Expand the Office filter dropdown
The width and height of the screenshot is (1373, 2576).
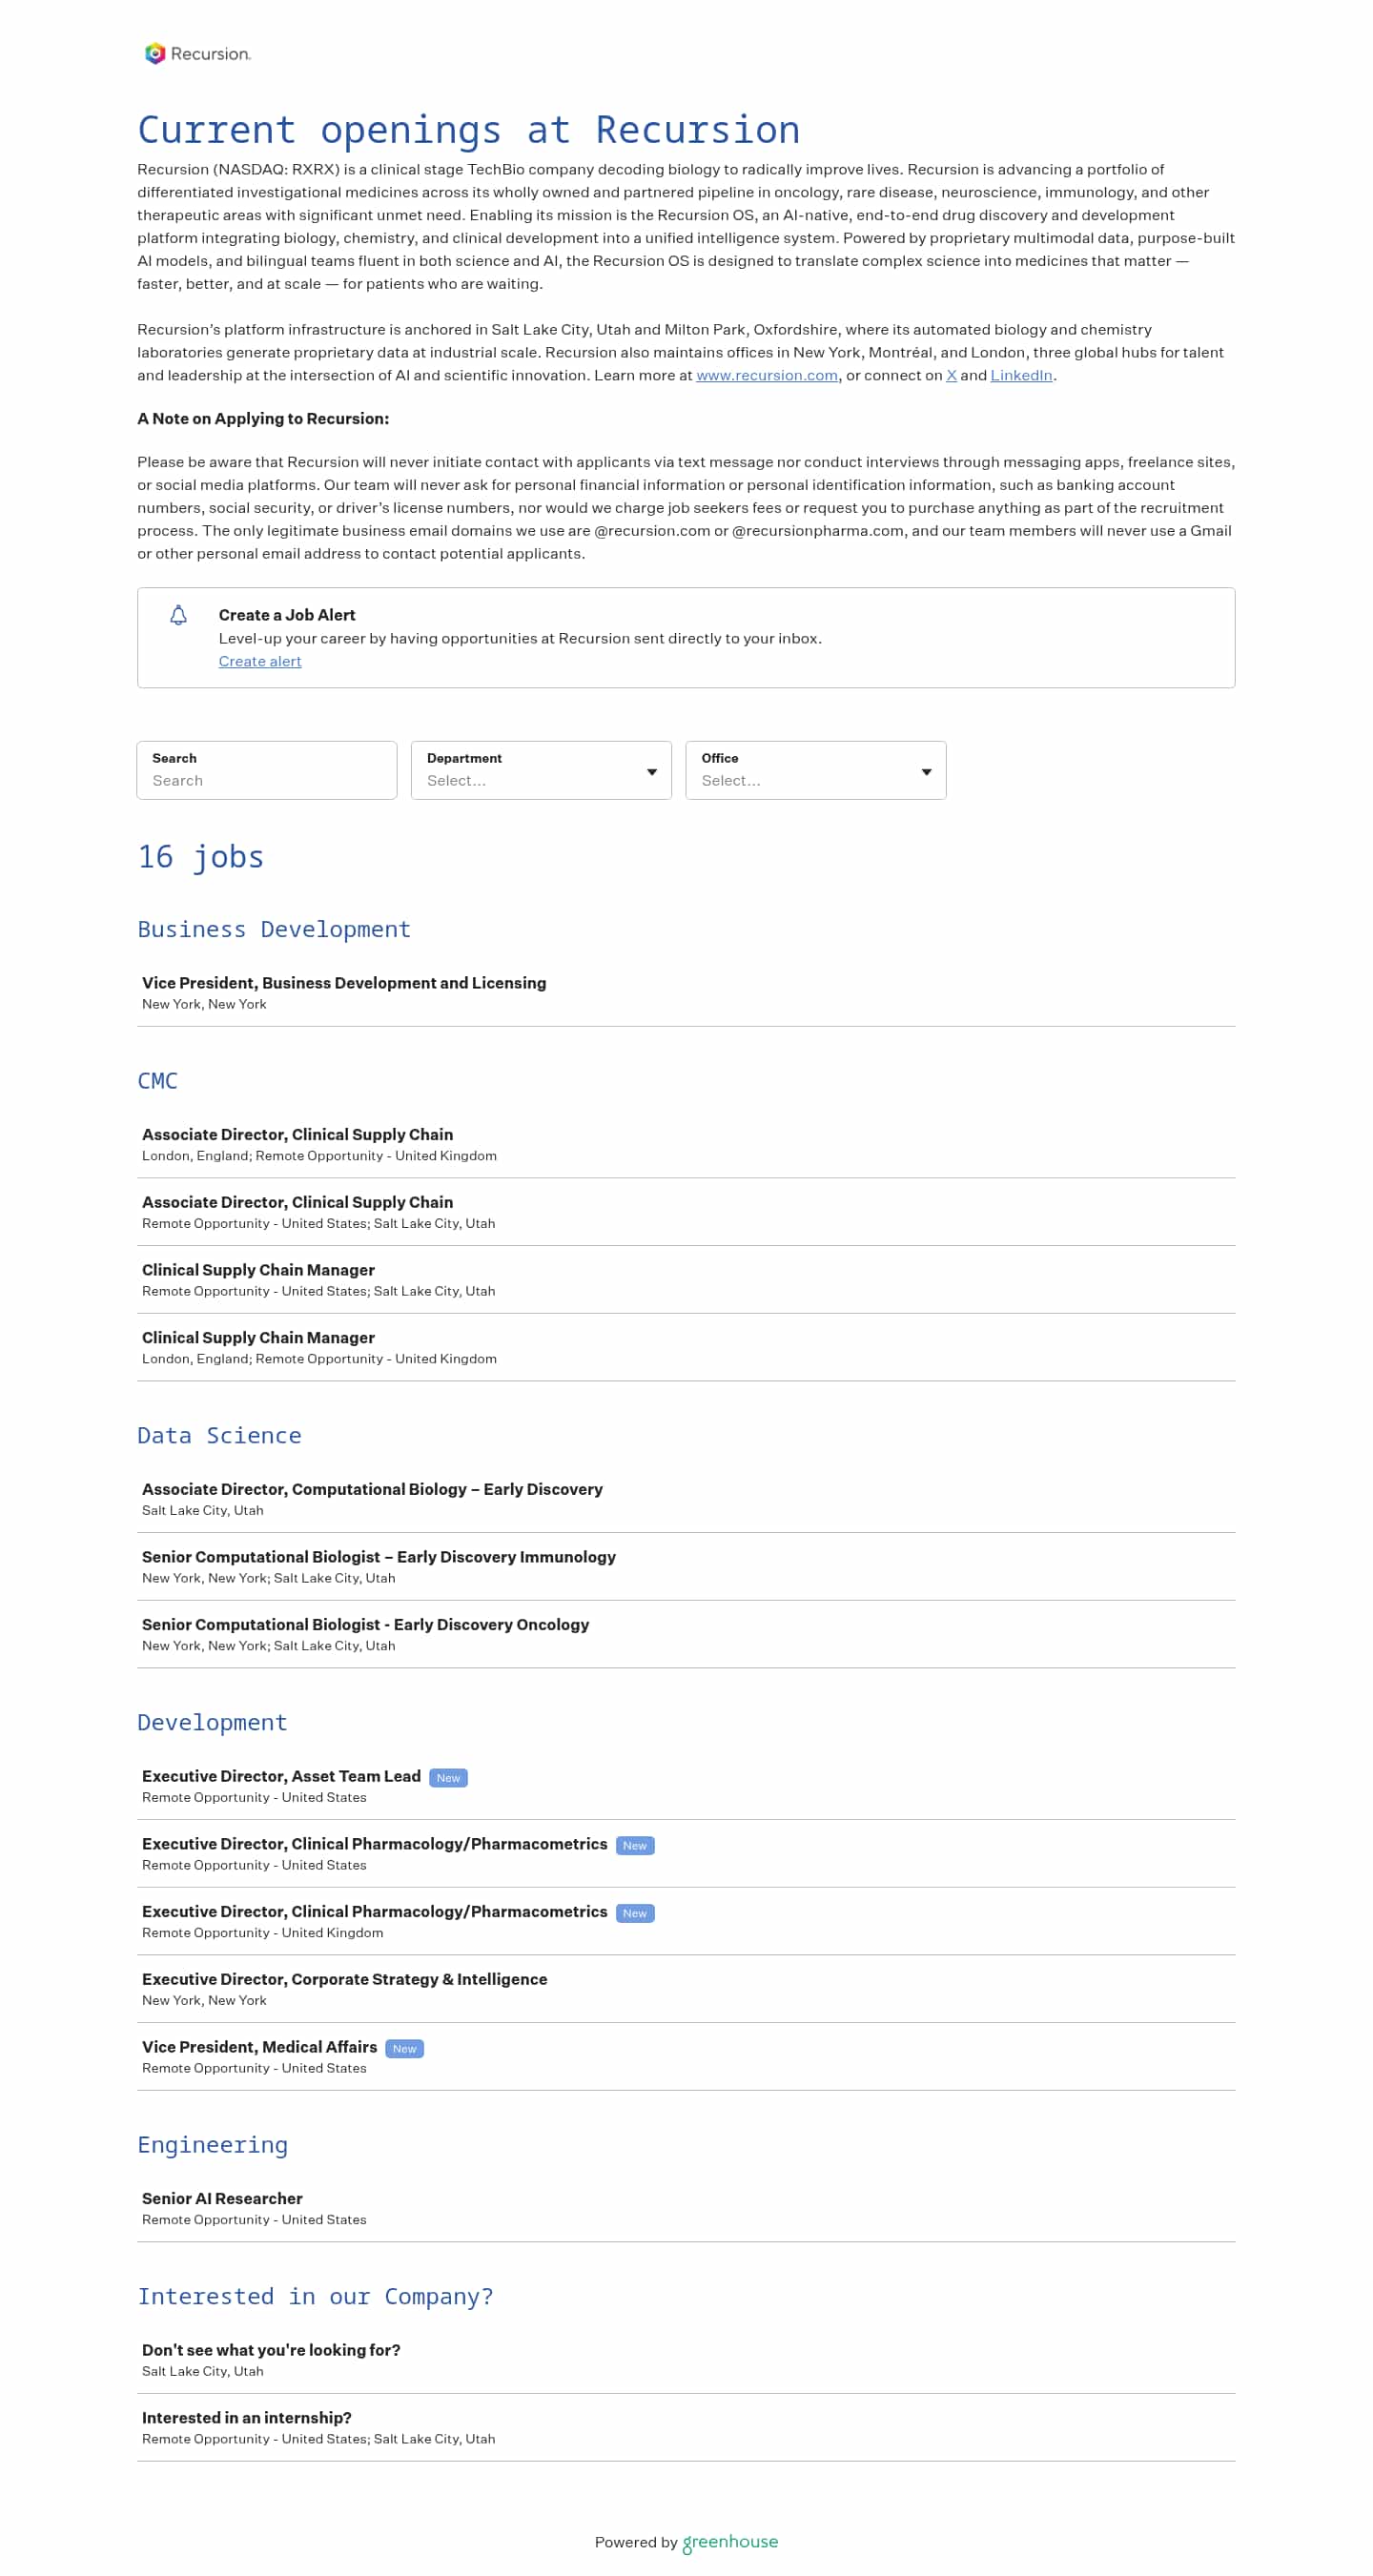[816, 770]
